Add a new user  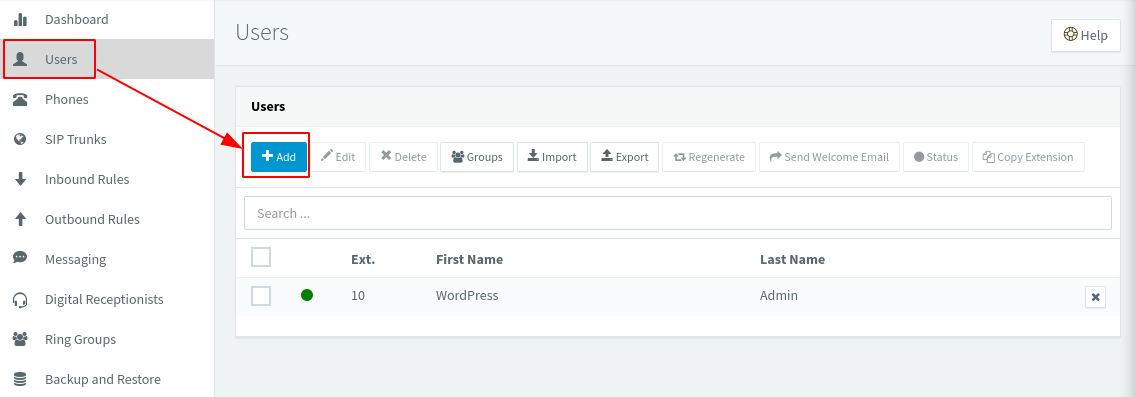pyautogui.click(x=279, y=156)
